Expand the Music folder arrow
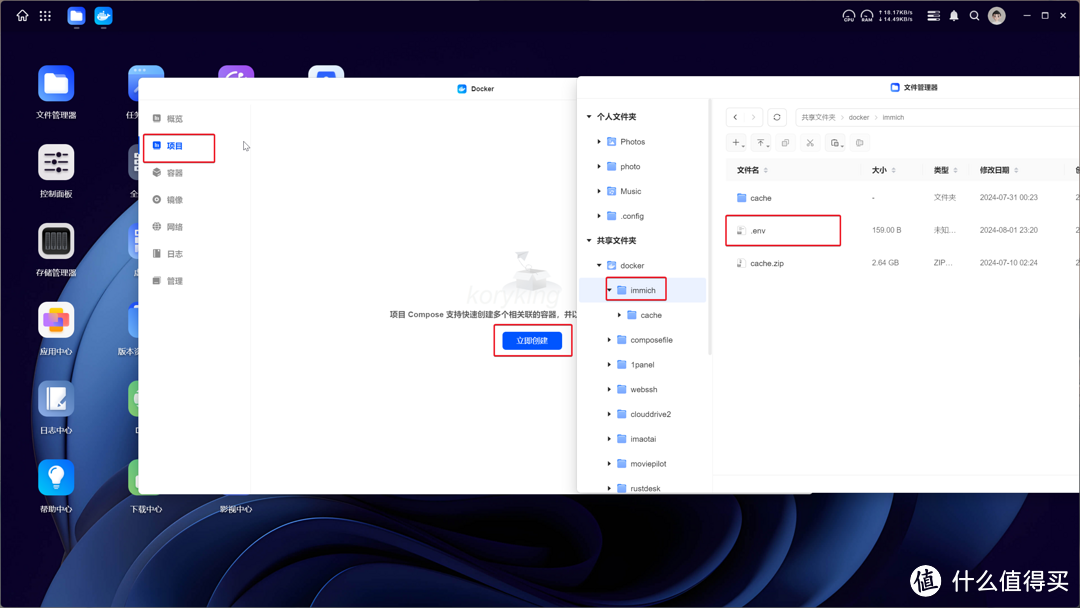1080x608 pixels. [599, 191]
